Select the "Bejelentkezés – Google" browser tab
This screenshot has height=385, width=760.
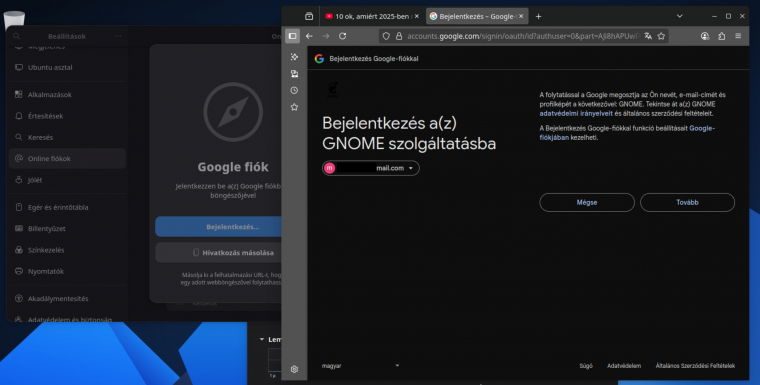pos(477,16)
